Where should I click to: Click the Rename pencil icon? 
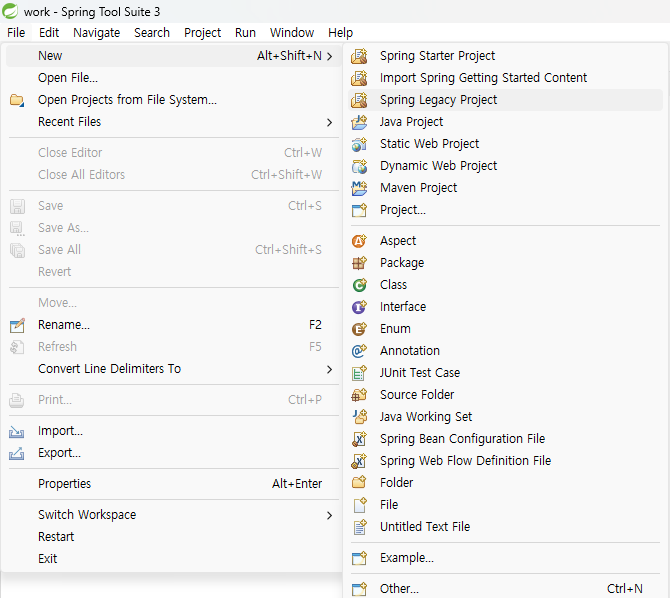17,326
